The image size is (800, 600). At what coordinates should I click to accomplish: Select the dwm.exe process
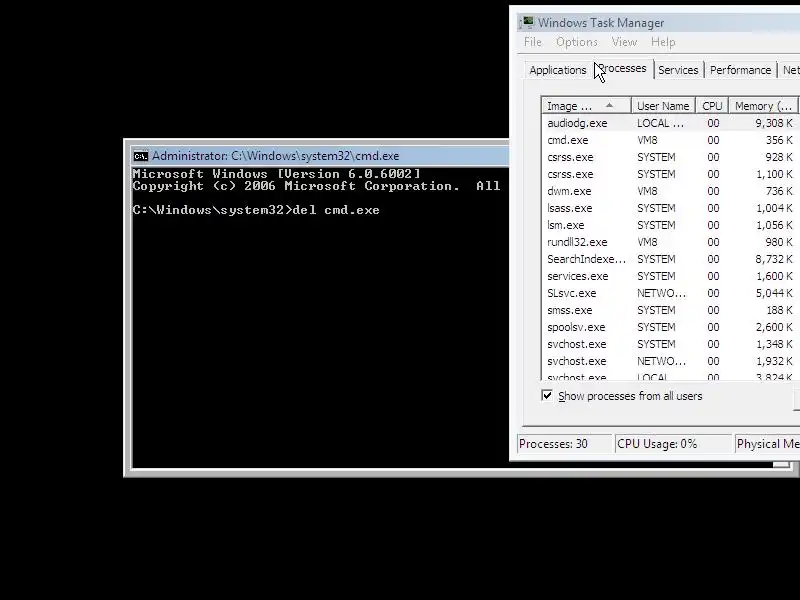click(x=670, y=191)
